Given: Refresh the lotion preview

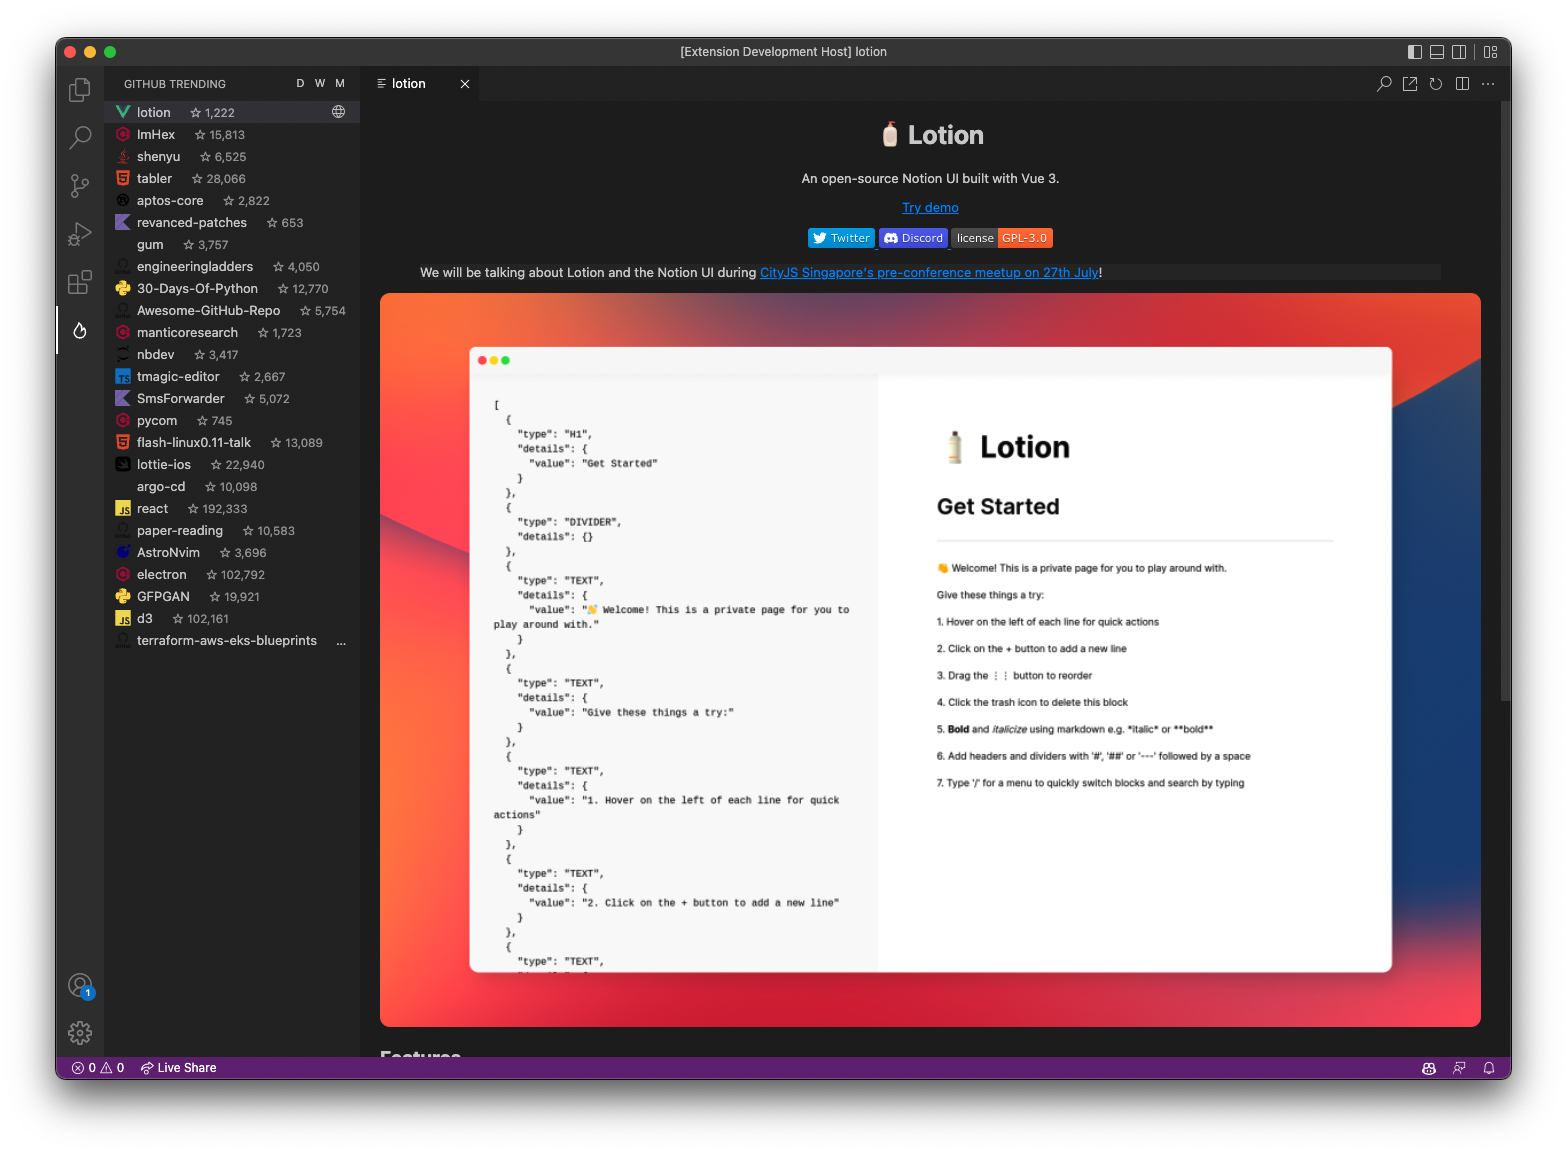Looking at the screenshot, I should point(1436,84).
